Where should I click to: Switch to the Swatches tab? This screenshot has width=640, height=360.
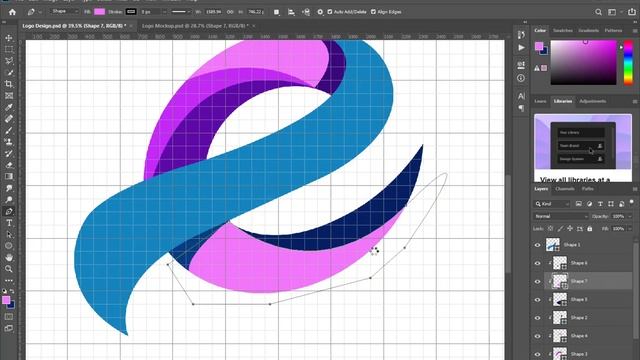pos(562,31)
